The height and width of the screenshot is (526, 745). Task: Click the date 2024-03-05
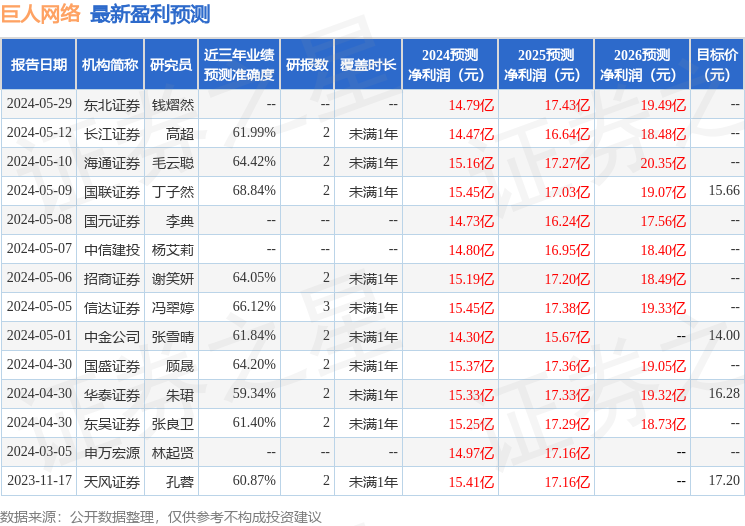[x=39, y=451]
